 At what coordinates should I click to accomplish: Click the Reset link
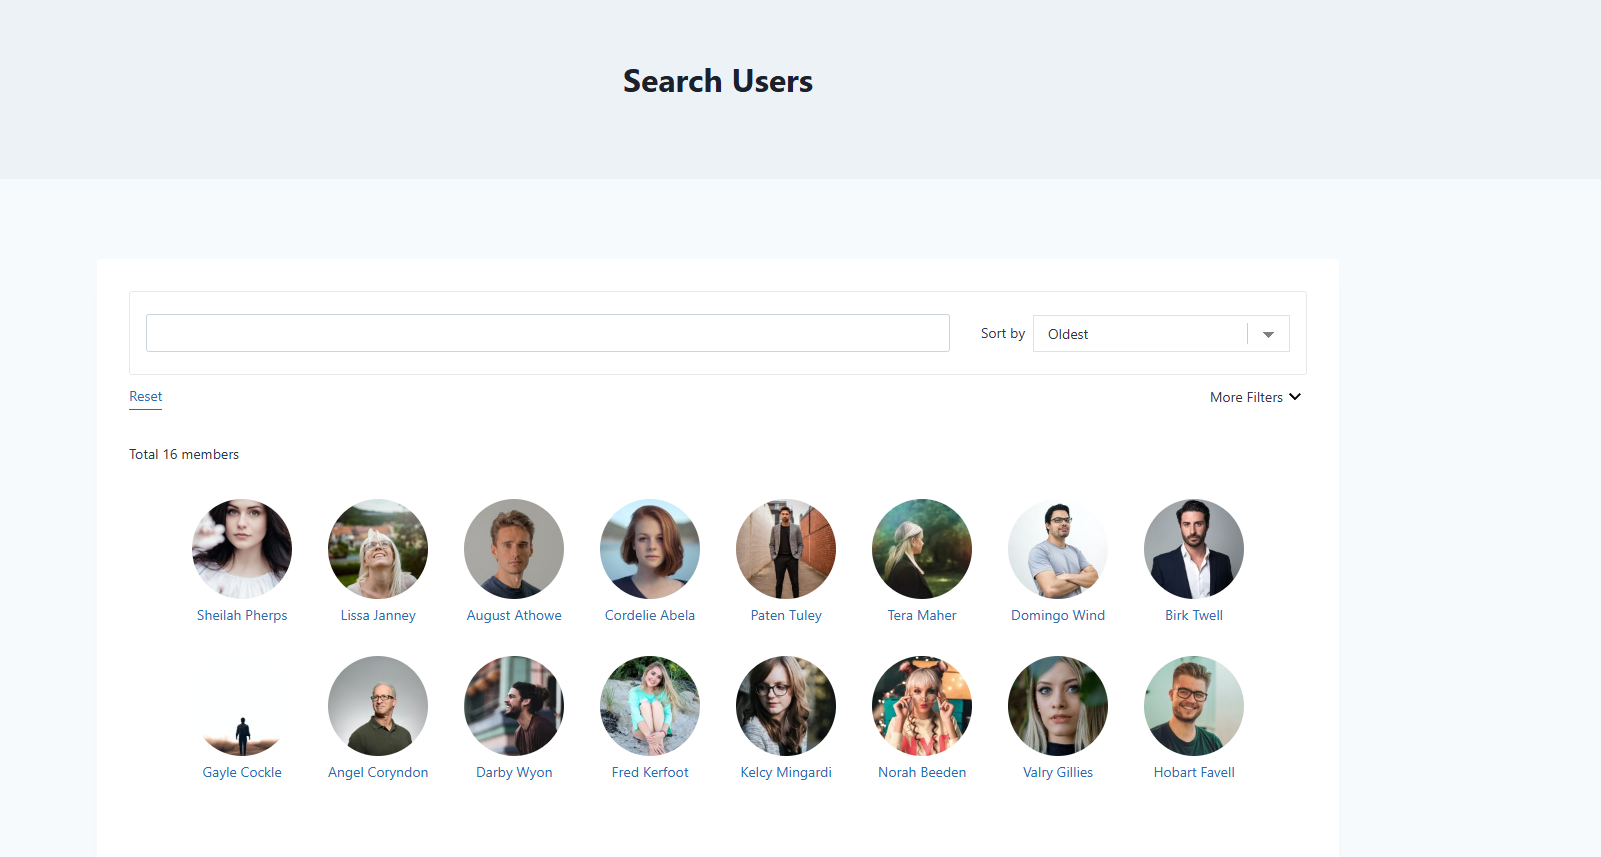point(145,397)
